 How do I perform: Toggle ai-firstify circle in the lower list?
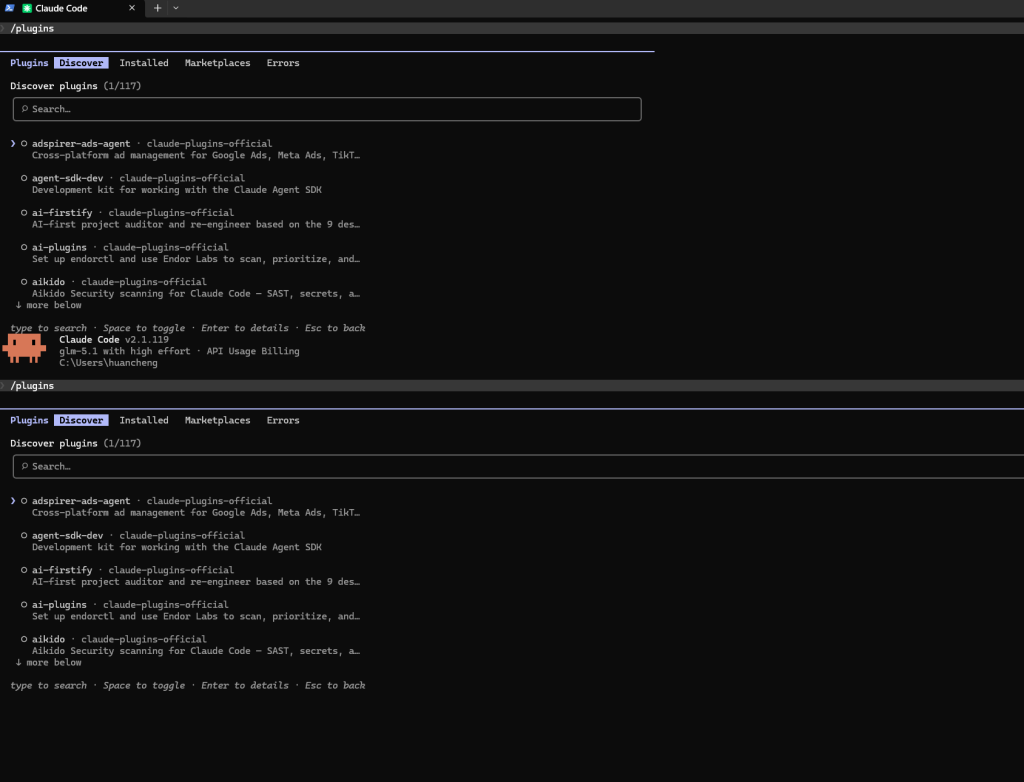pos(24,570)
